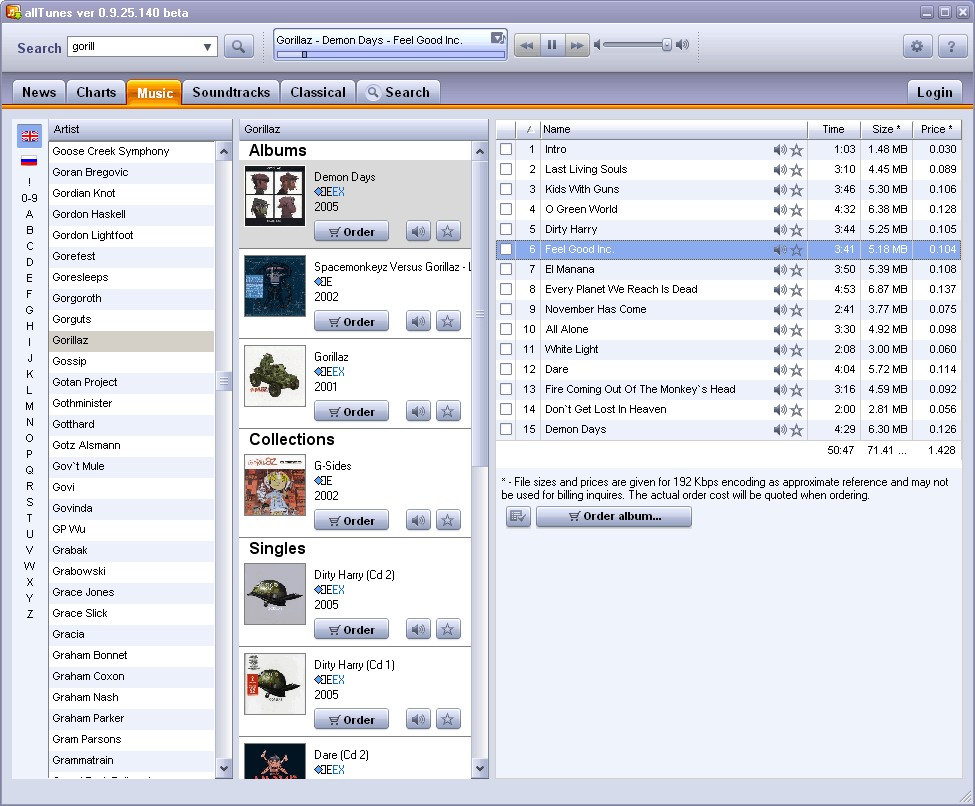This screenshot has width=975, height=806.
Task: Star the Dirty Harry (Cd 2) single
Action: (448, 629)
